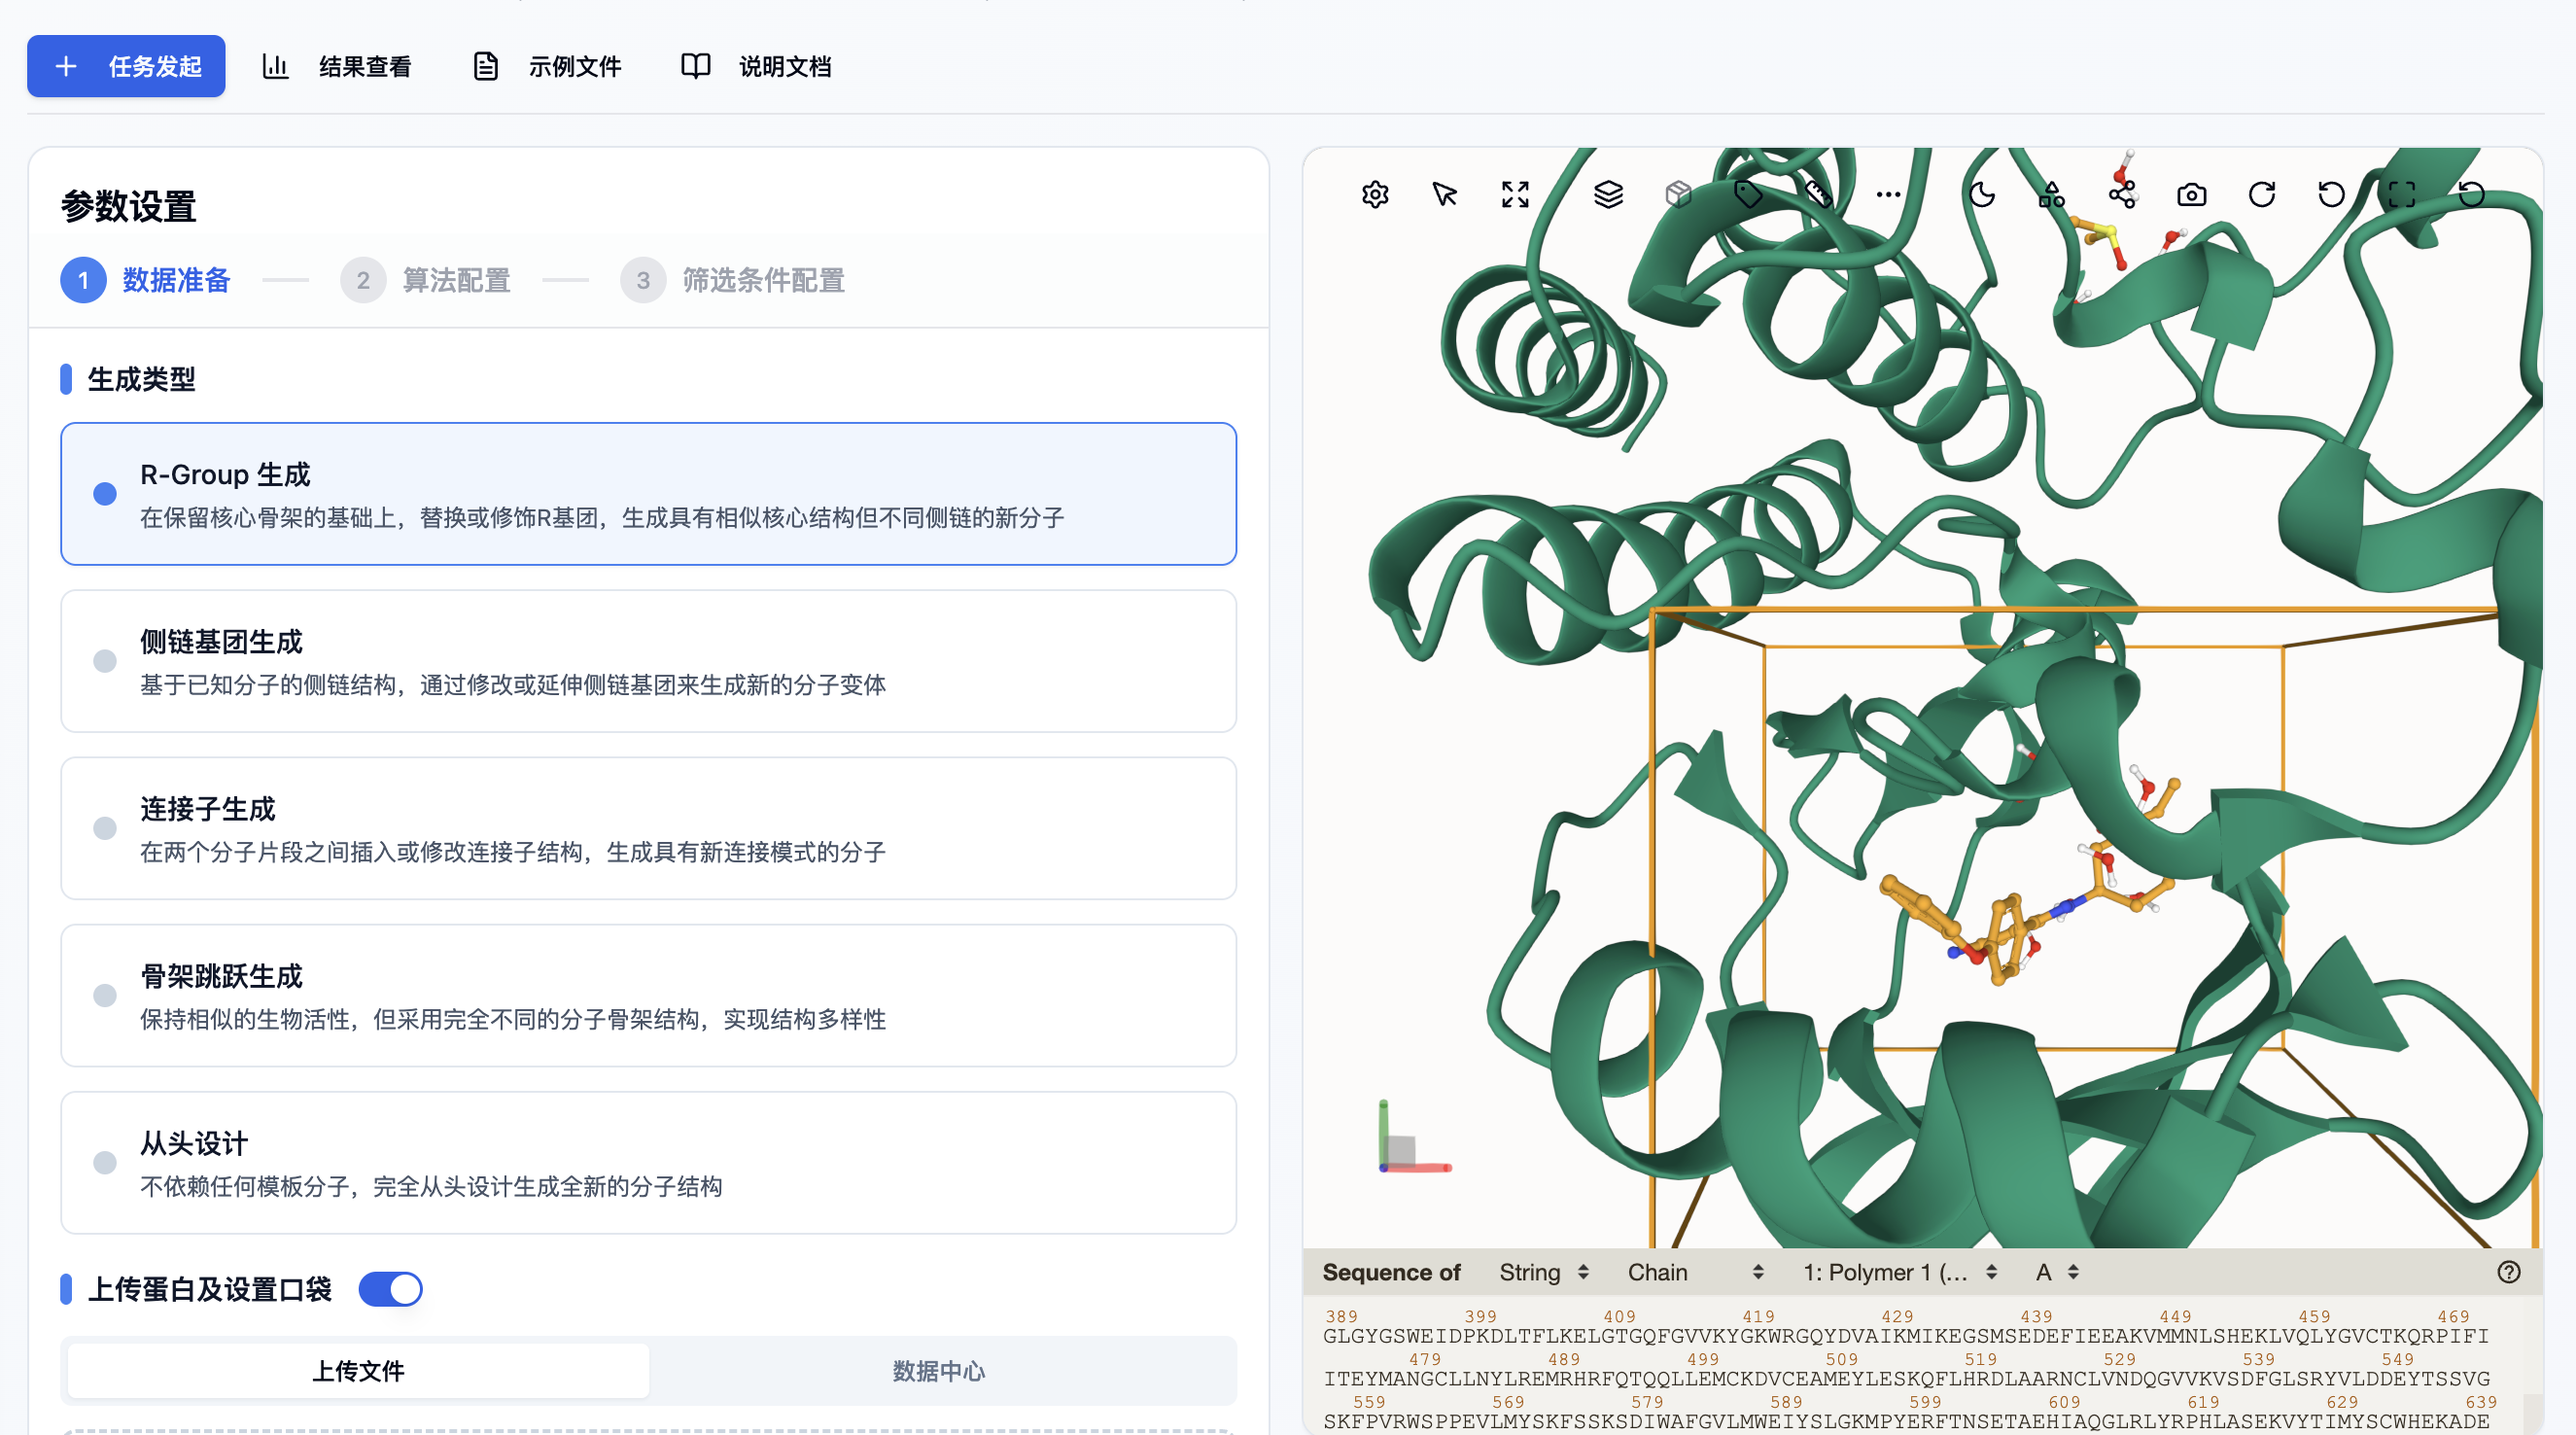Open the viewer settings gear icon
Screen dimensions: 2576x1435
[1375, 194]
